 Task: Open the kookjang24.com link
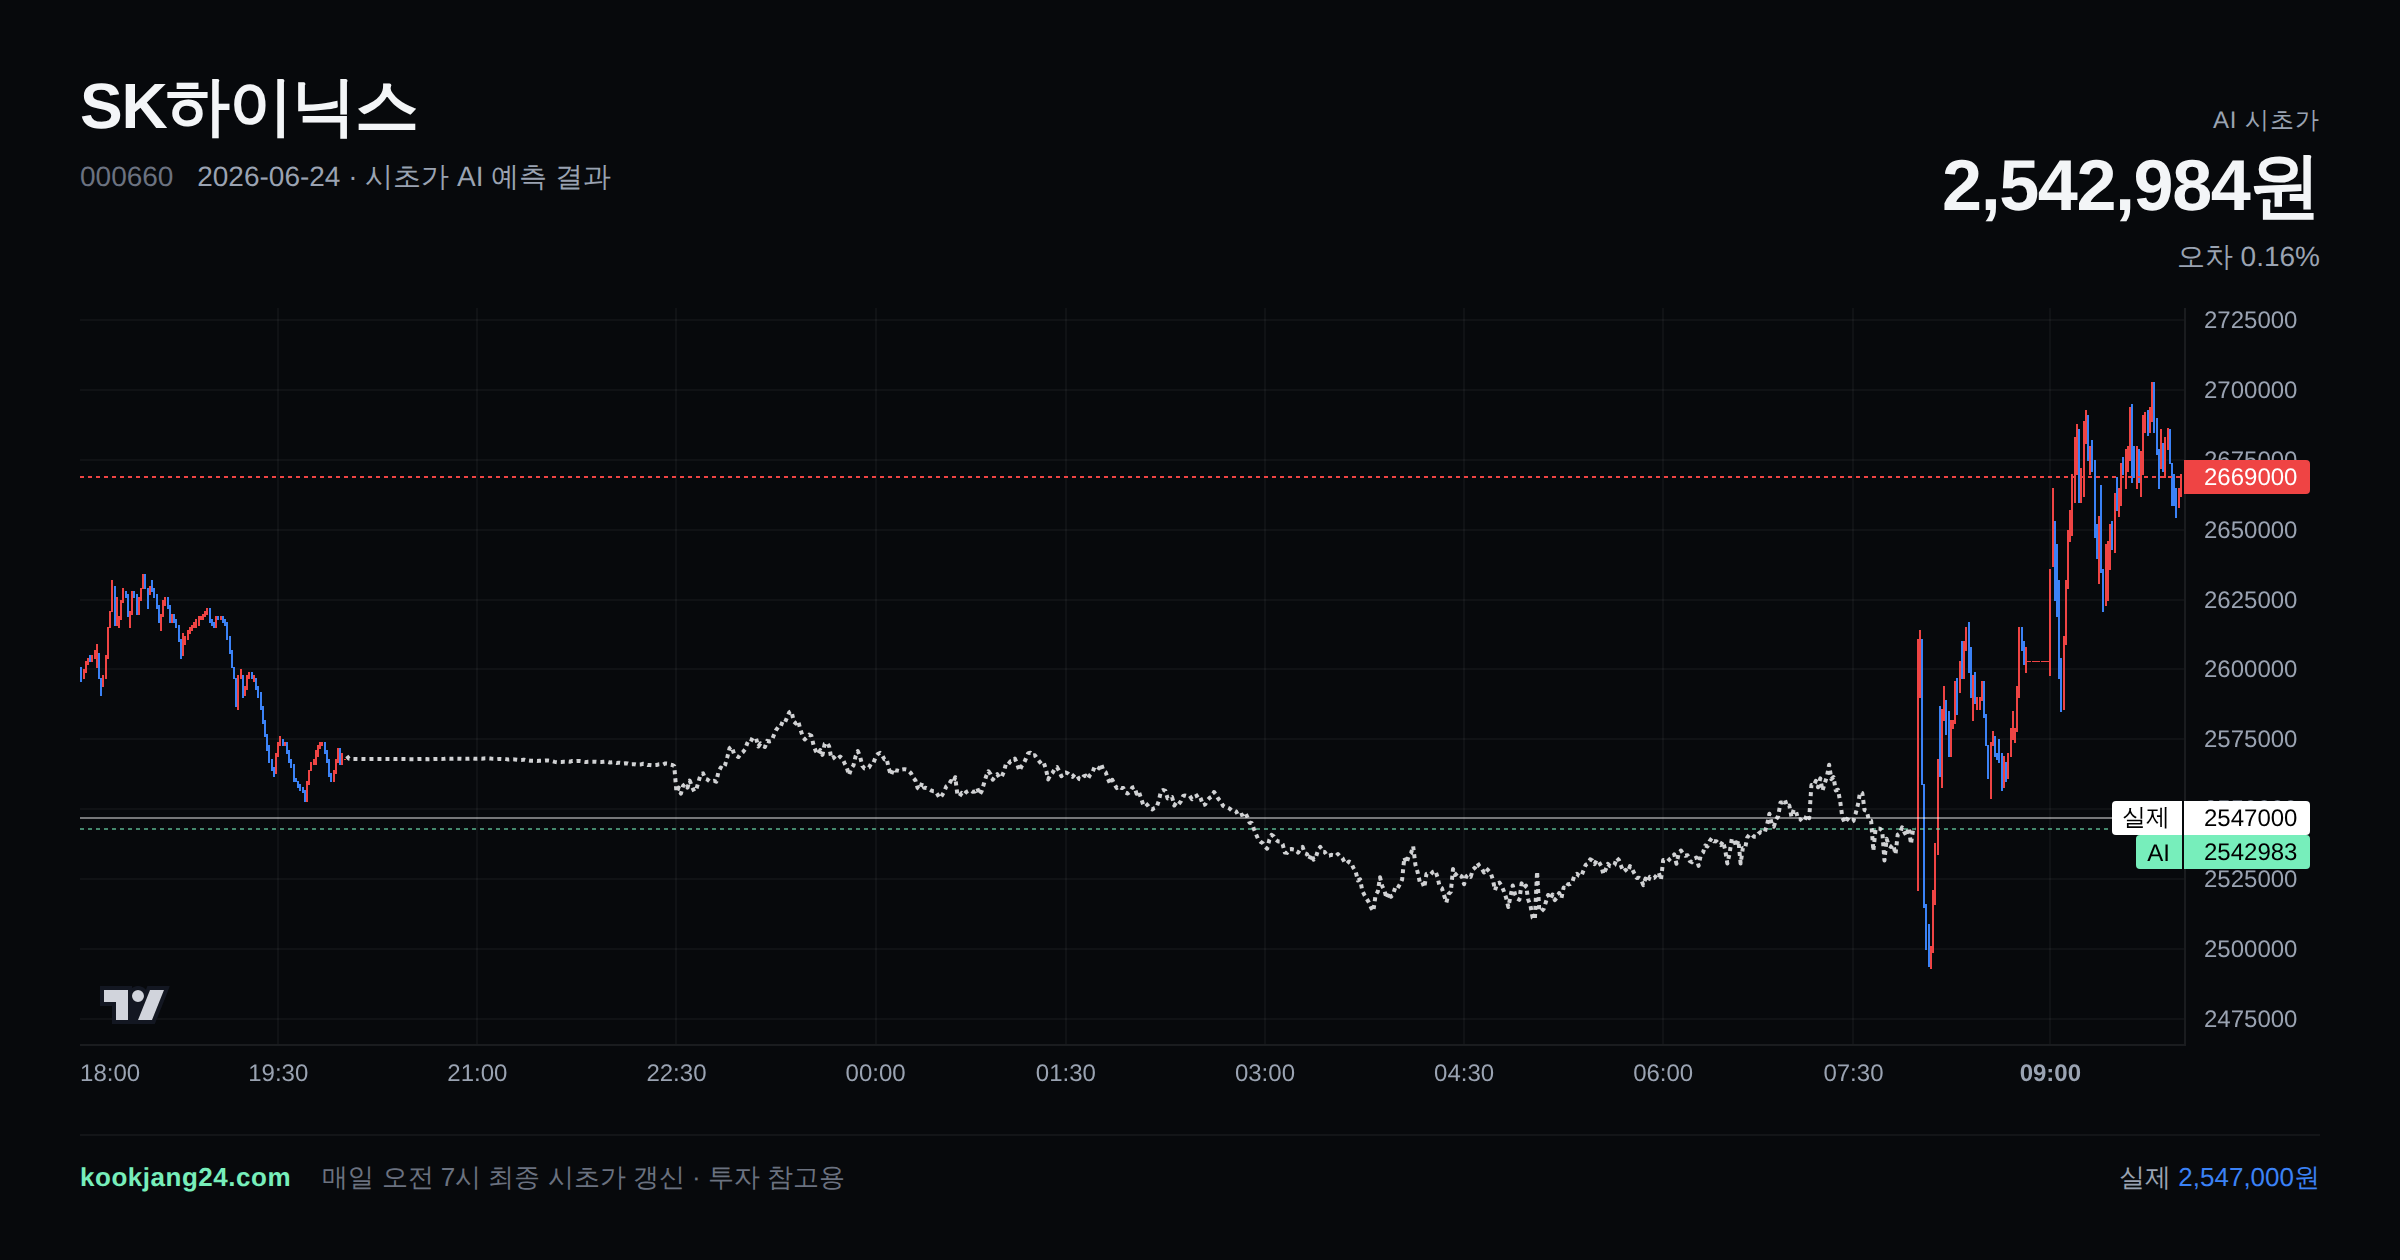[x=185, y=1177]
